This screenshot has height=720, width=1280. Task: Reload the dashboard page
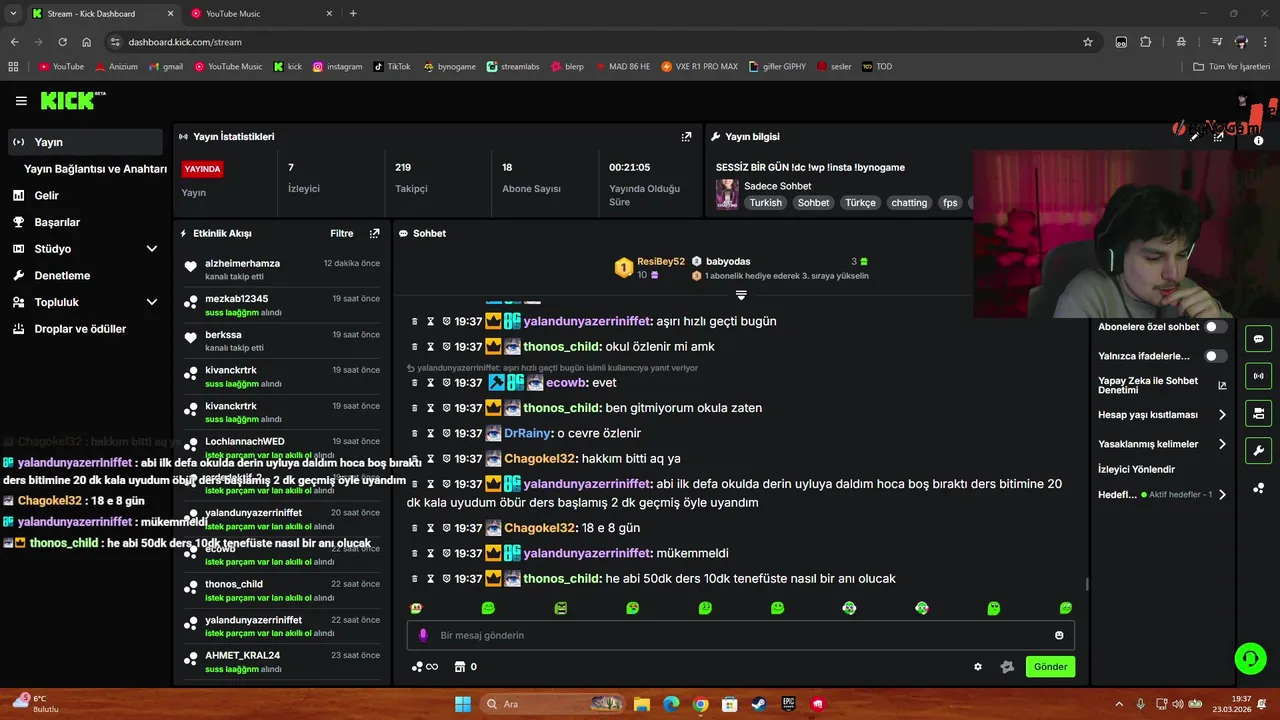click(62, 42)
